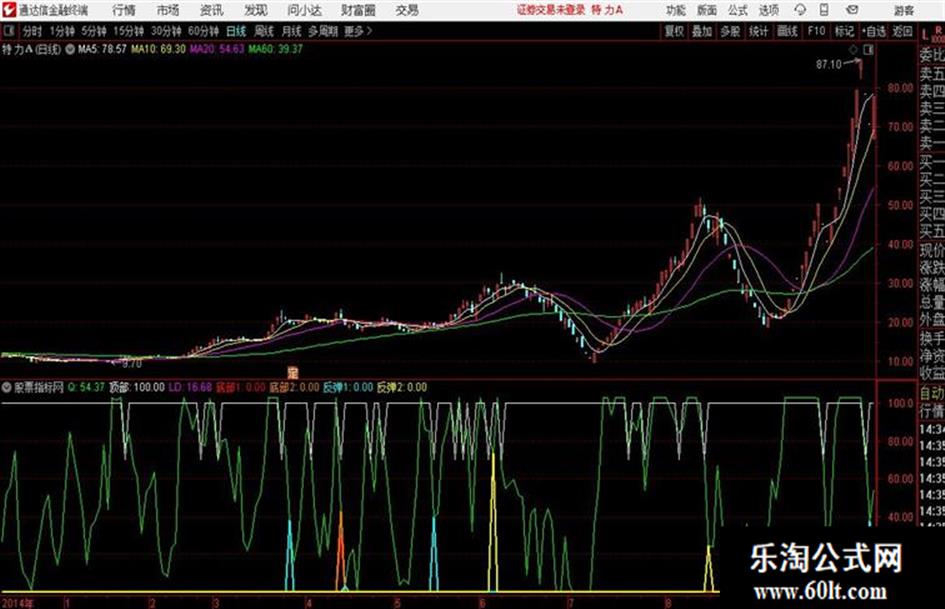Image resolution: width=945 pixels, height=609 pixels.
Task: Open the 公式 menu
Action: pos(738,10)
